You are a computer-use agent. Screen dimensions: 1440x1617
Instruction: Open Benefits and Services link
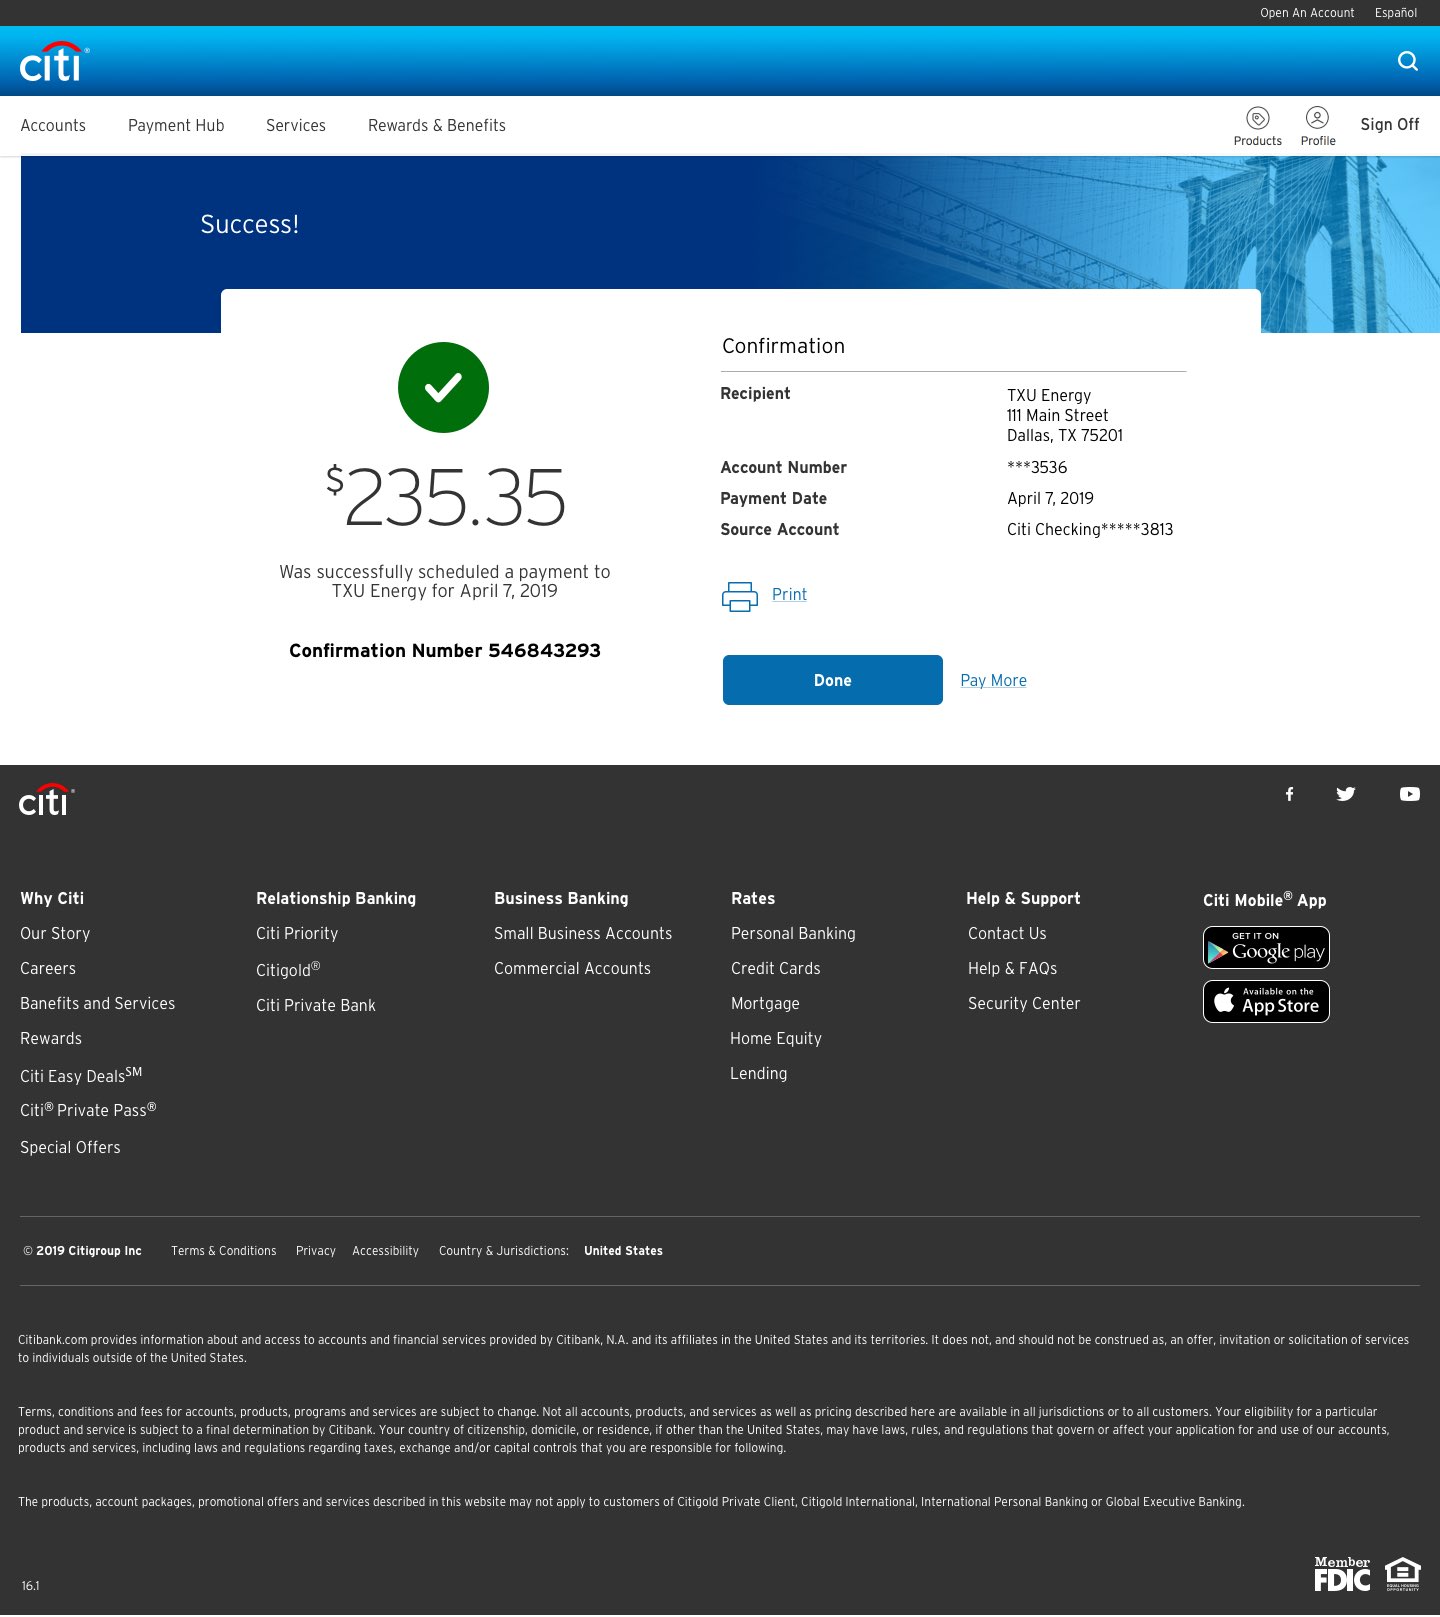coord(98,1004)
